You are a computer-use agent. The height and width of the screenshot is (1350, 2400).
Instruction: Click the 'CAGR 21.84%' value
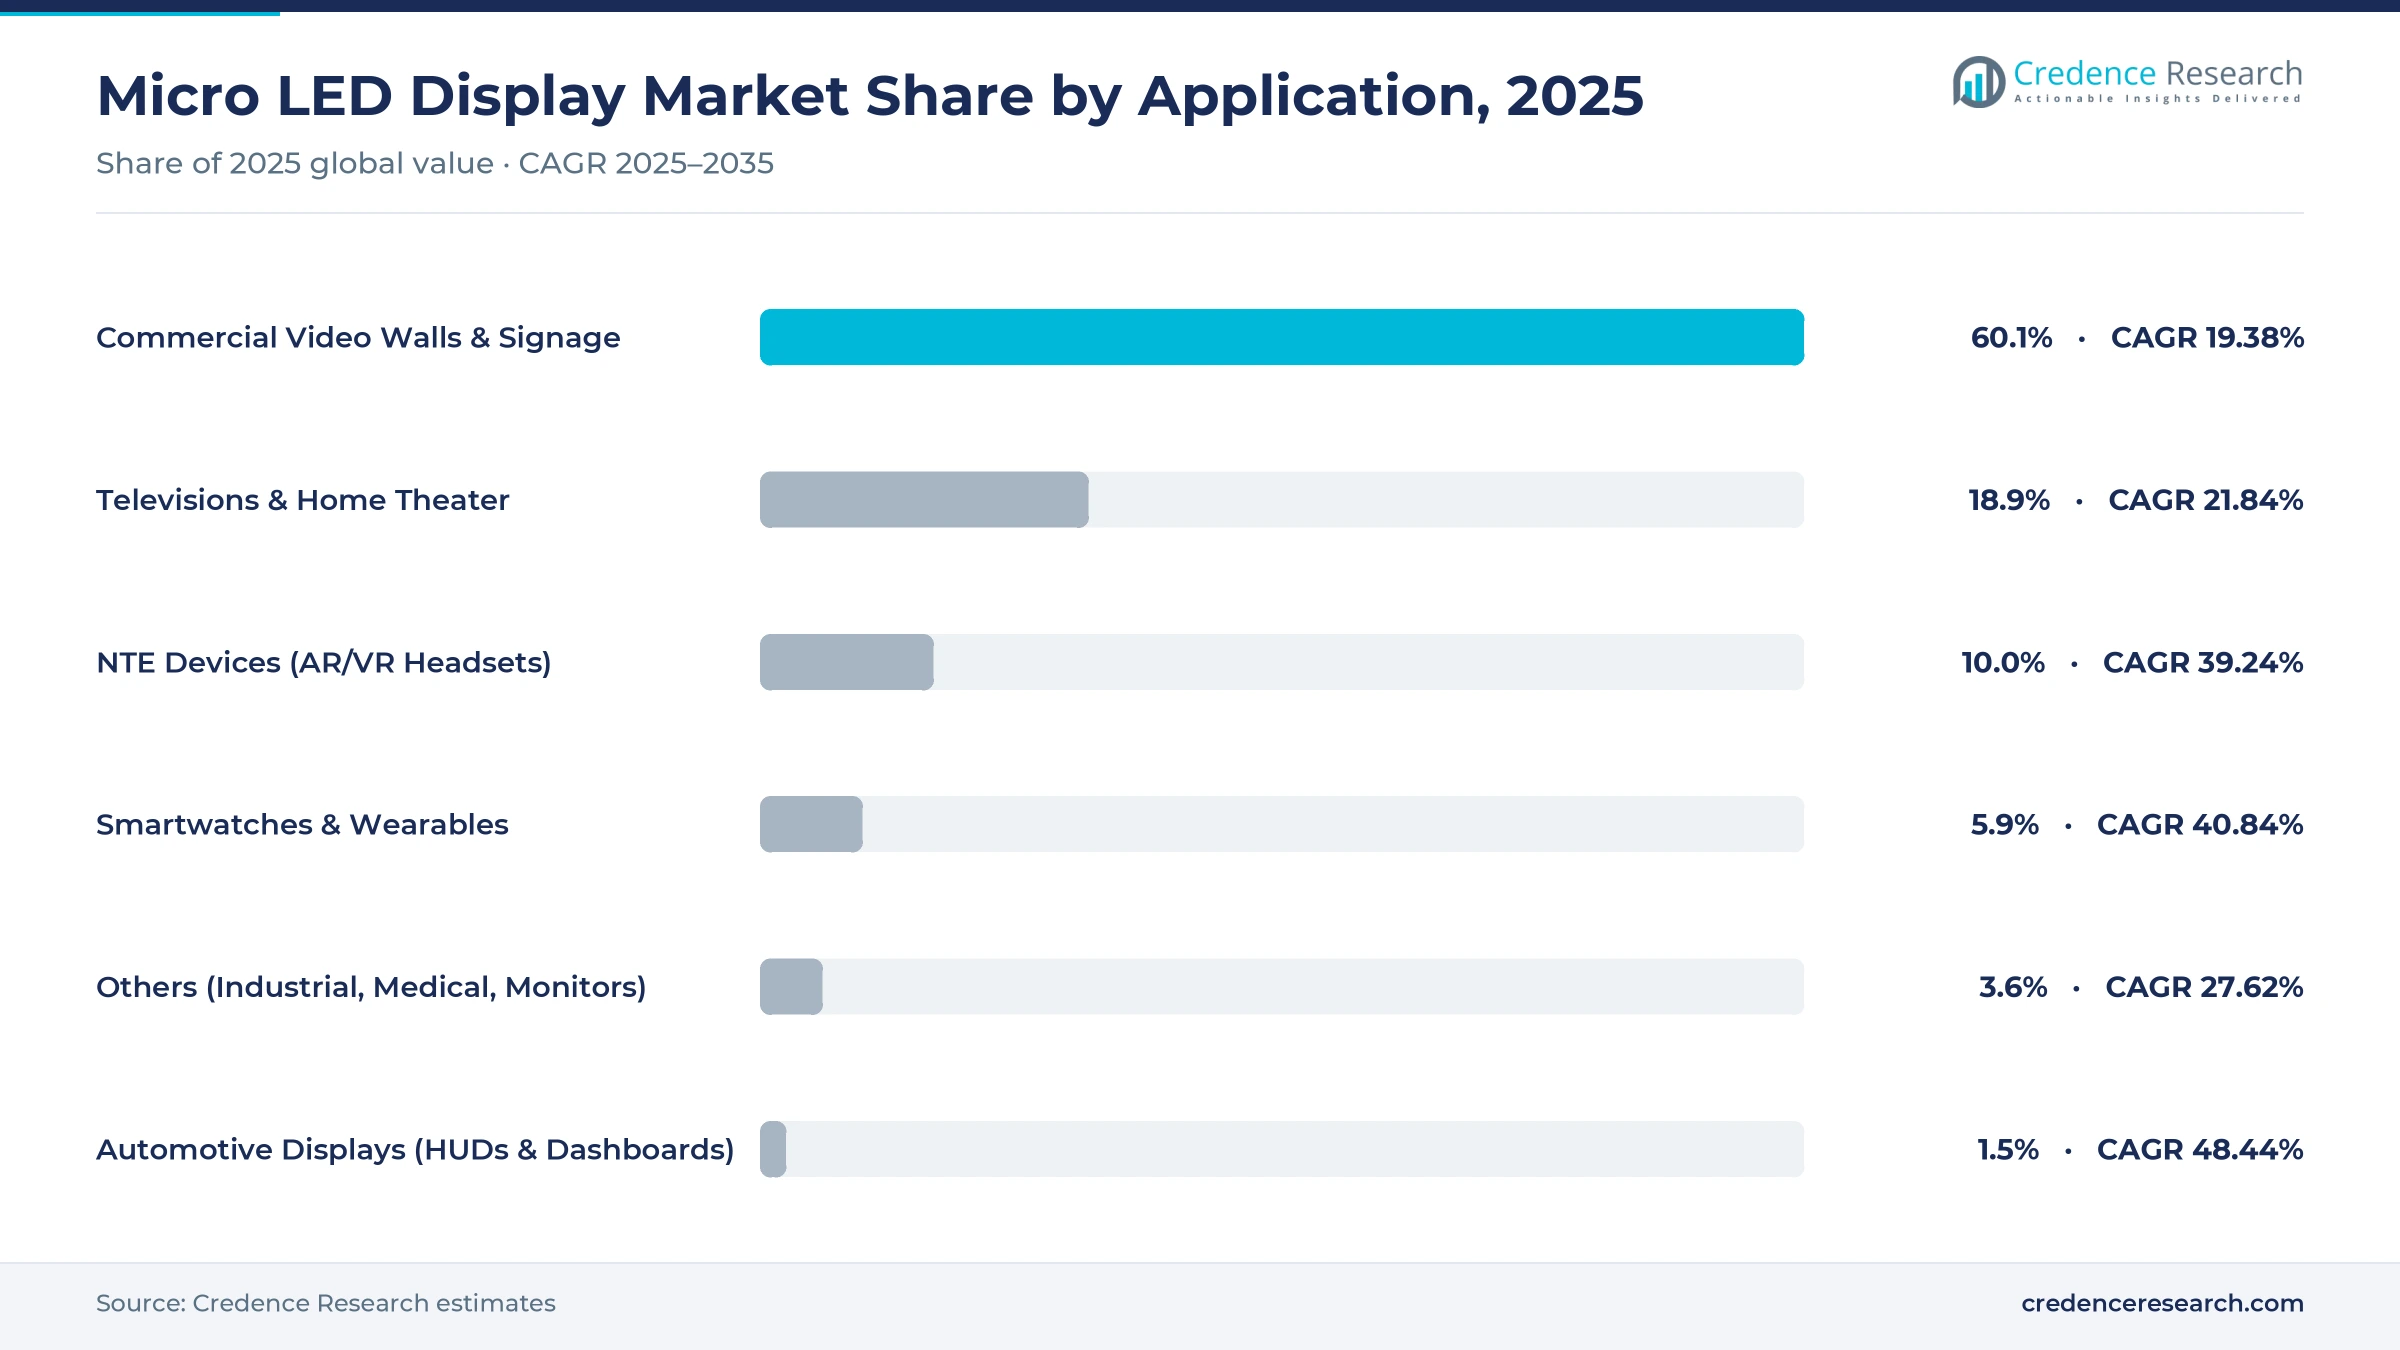click(2206, 500)
